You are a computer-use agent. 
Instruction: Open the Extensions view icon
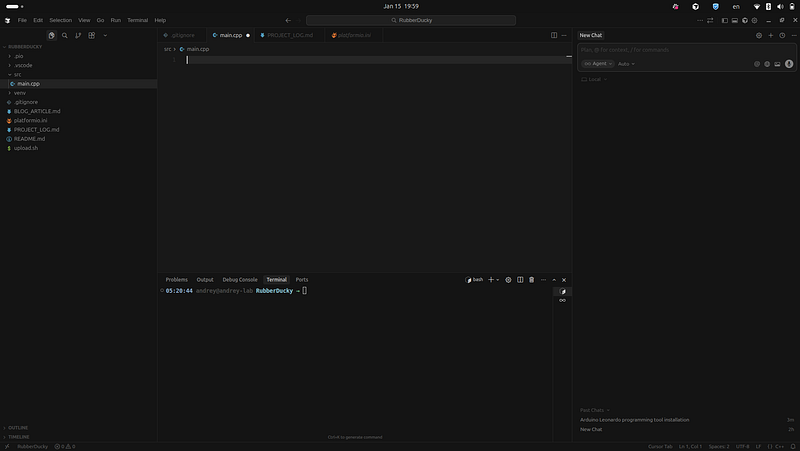pyautogui.click(x=92, y=35)
